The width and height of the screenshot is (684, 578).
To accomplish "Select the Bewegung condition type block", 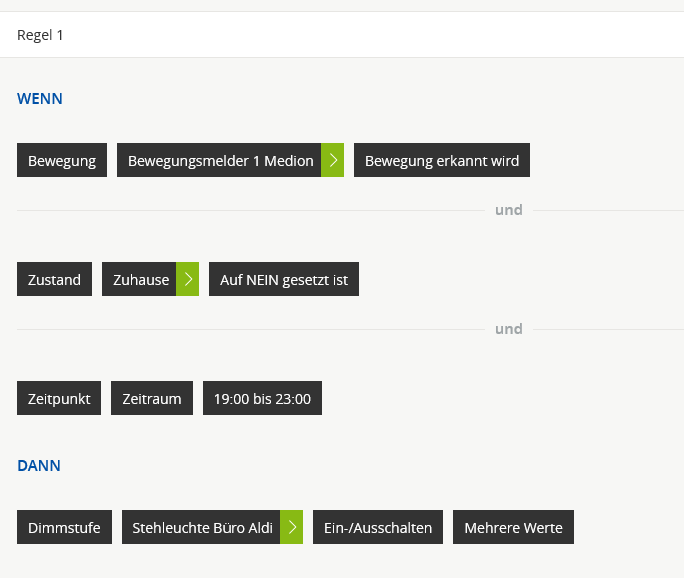I will [x=62, y=160].
